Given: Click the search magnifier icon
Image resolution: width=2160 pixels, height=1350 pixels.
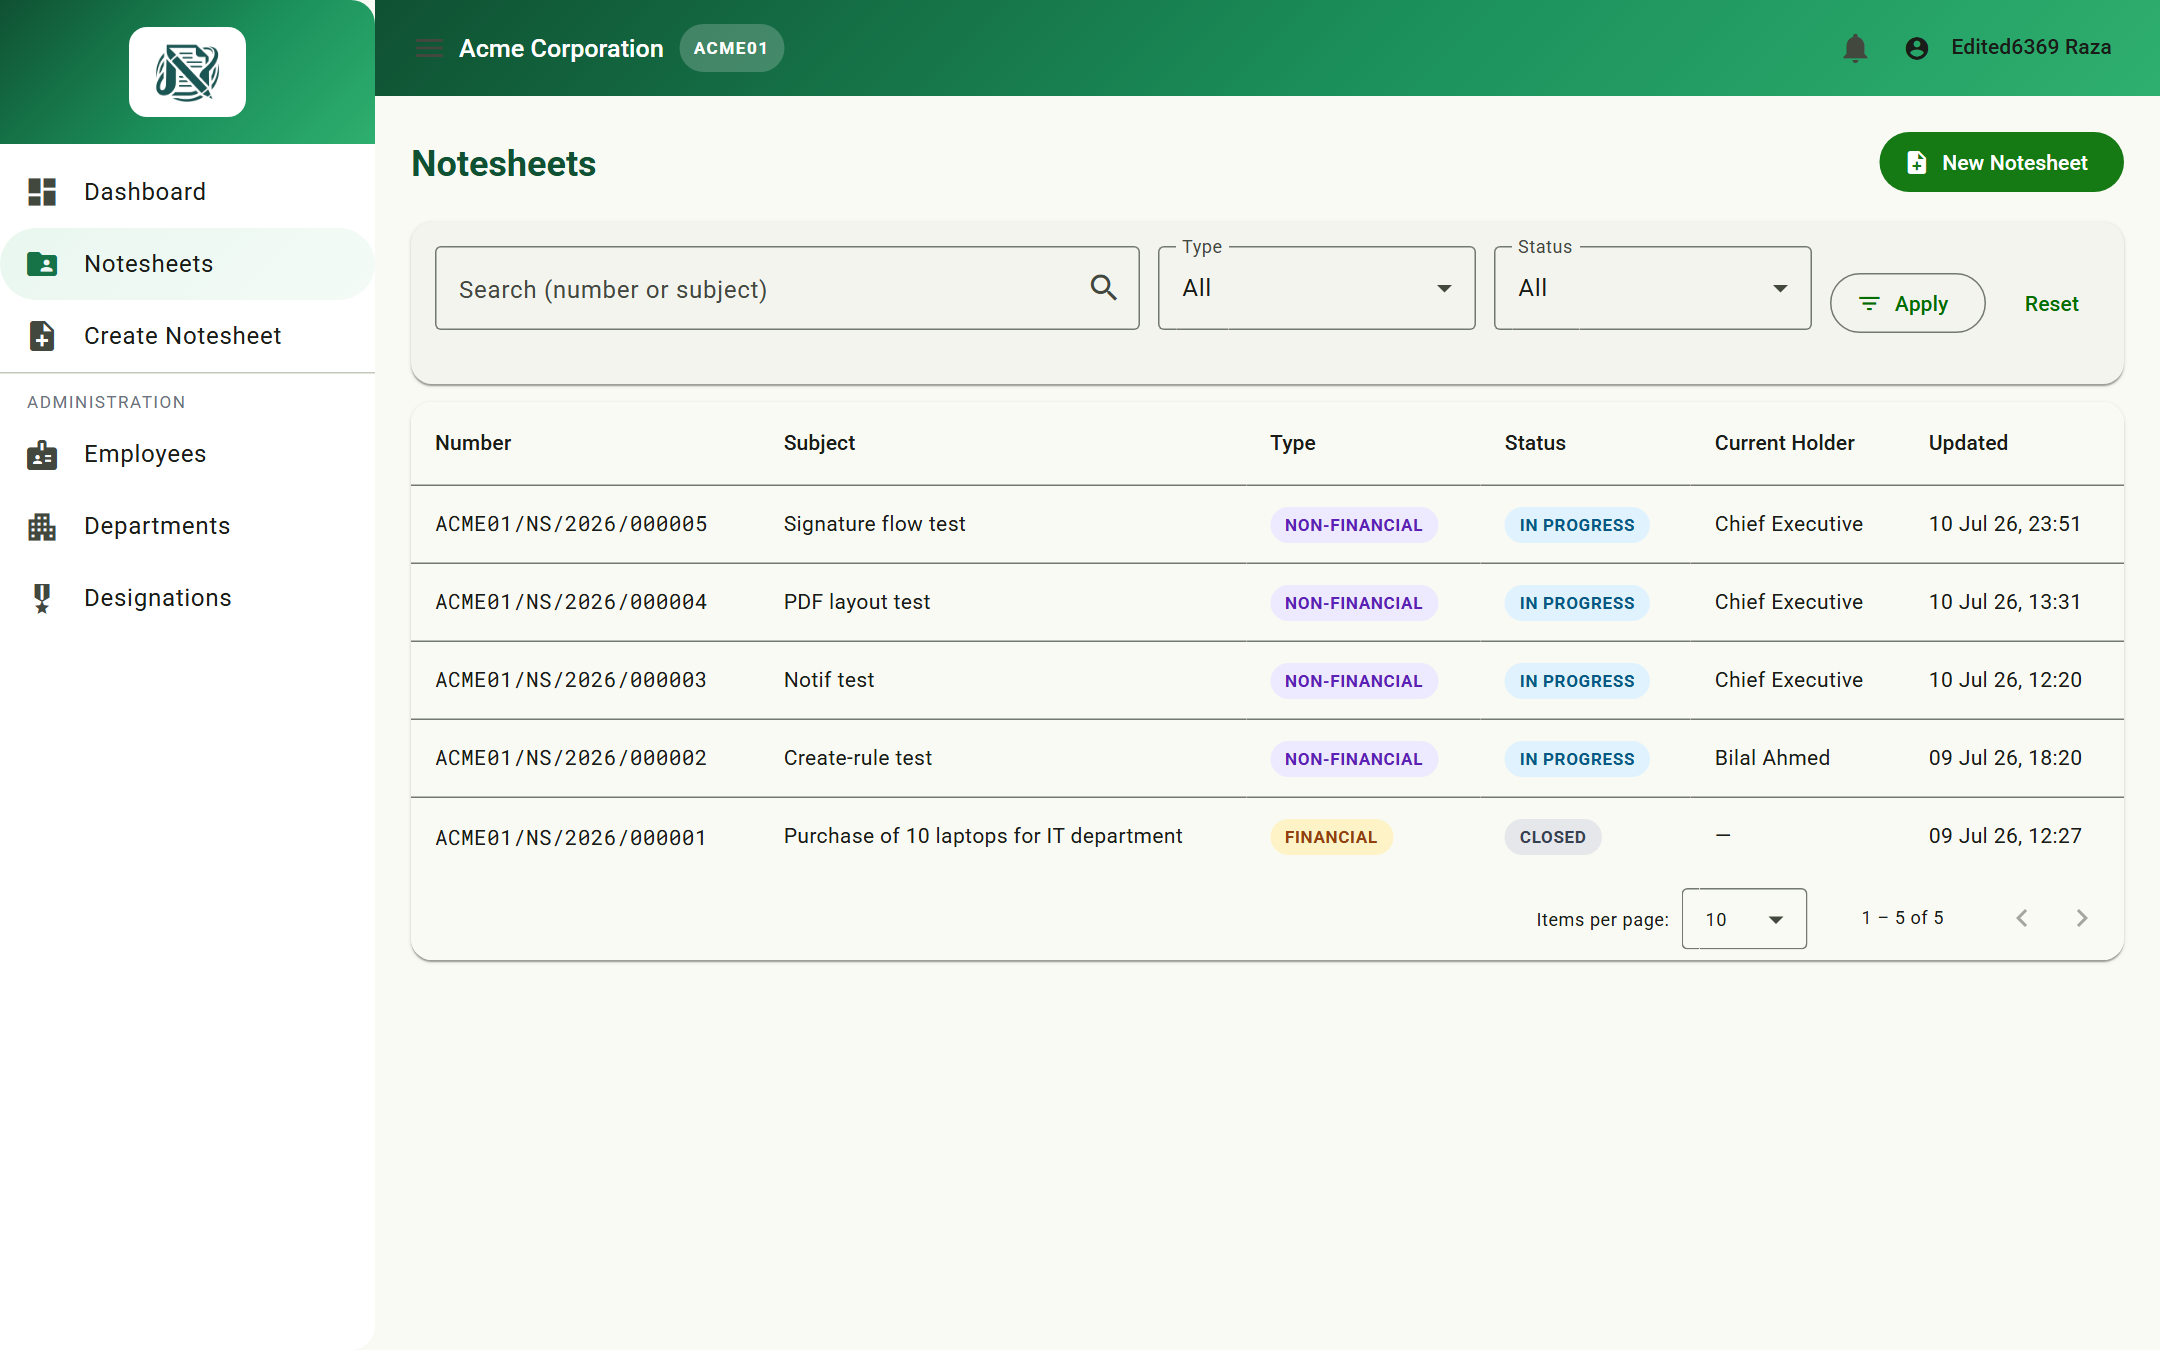Looking at the screenshot, I should [1103, 288].
